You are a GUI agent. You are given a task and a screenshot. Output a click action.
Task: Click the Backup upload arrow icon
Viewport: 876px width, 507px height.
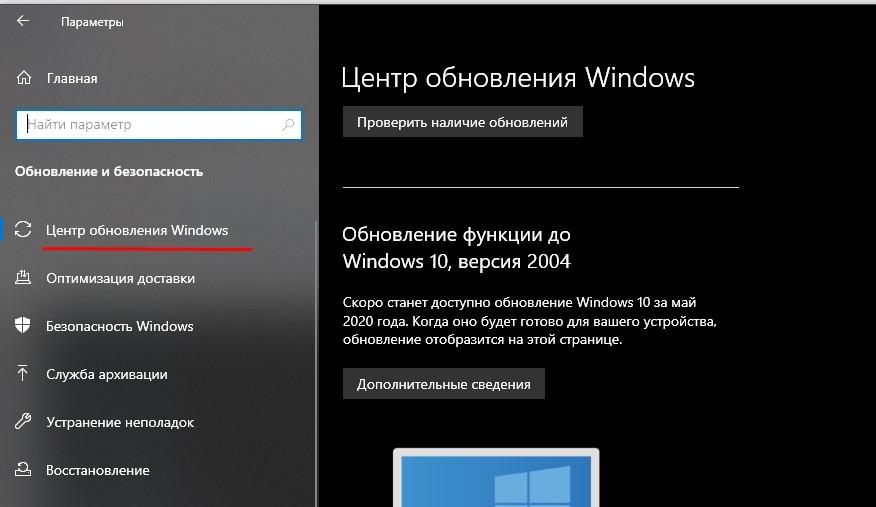(x=22, y=373)
